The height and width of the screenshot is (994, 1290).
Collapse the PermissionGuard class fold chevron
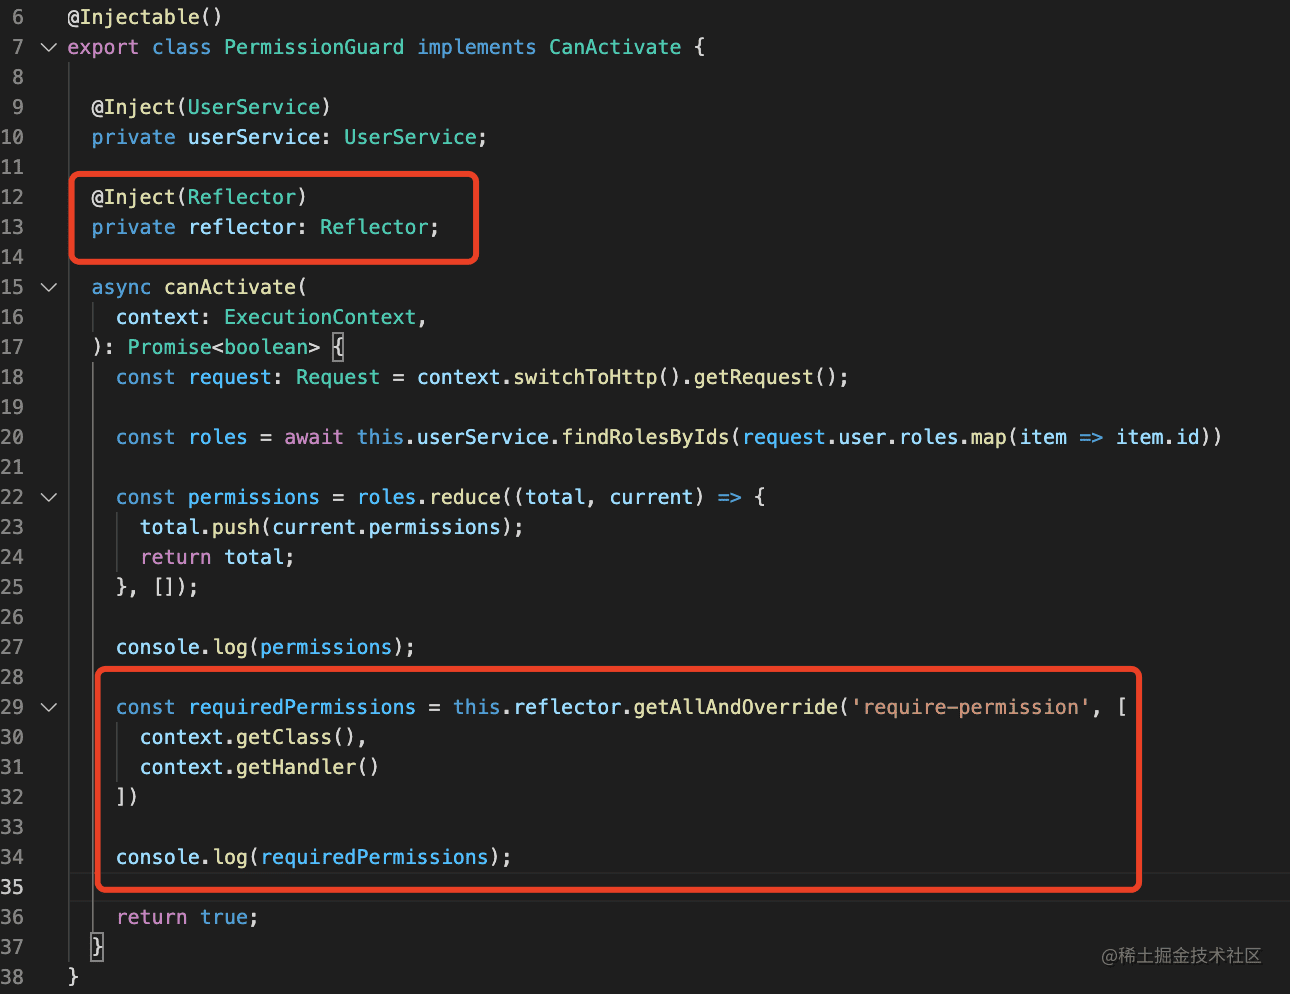[48, 47]
